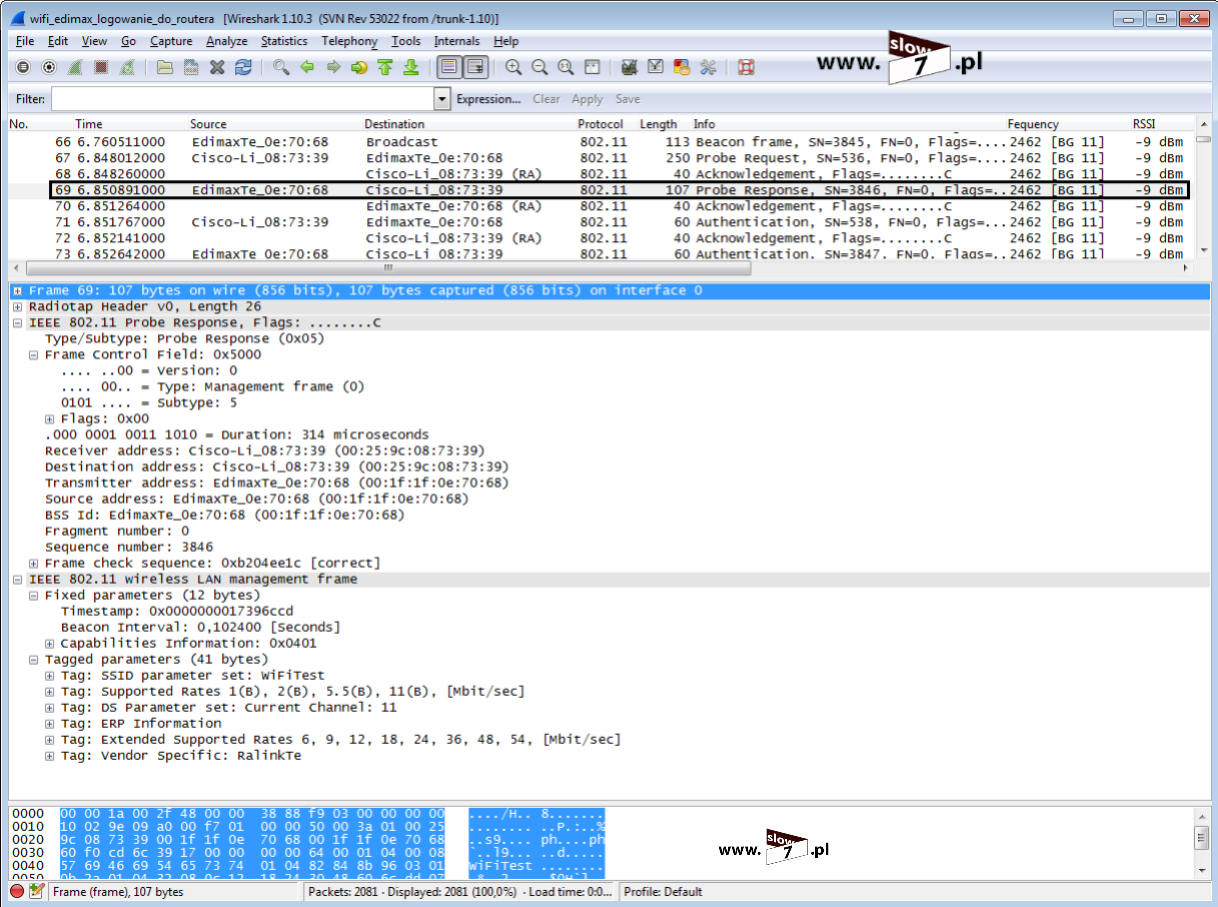The width and height of the screenshot is (1218, 907).
Task: Click the Expression... filter button
Action: pyautogui.click(x=488, y=99)
